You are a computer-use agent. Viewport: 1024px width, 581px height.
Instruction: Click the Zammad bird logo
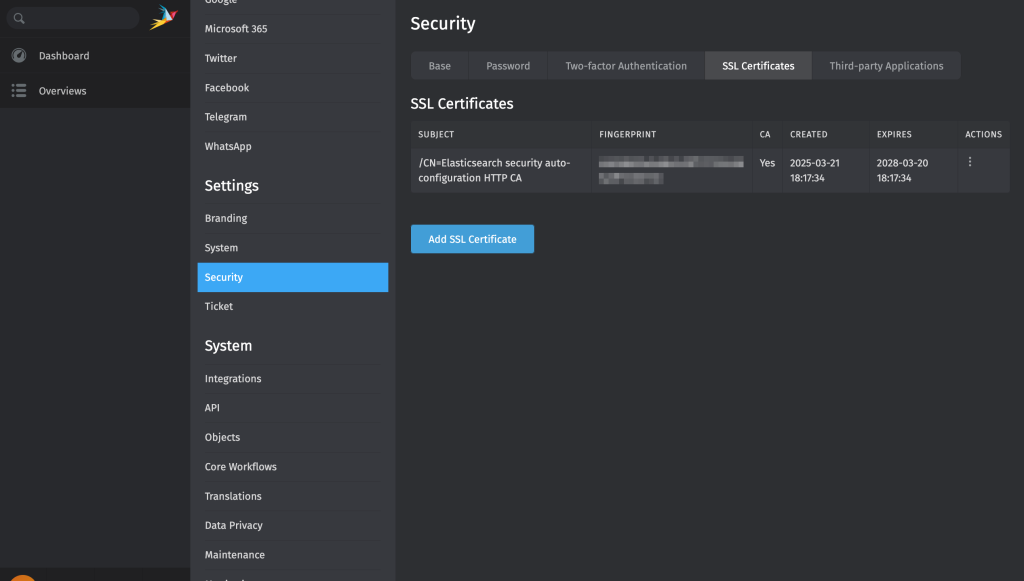163,17
